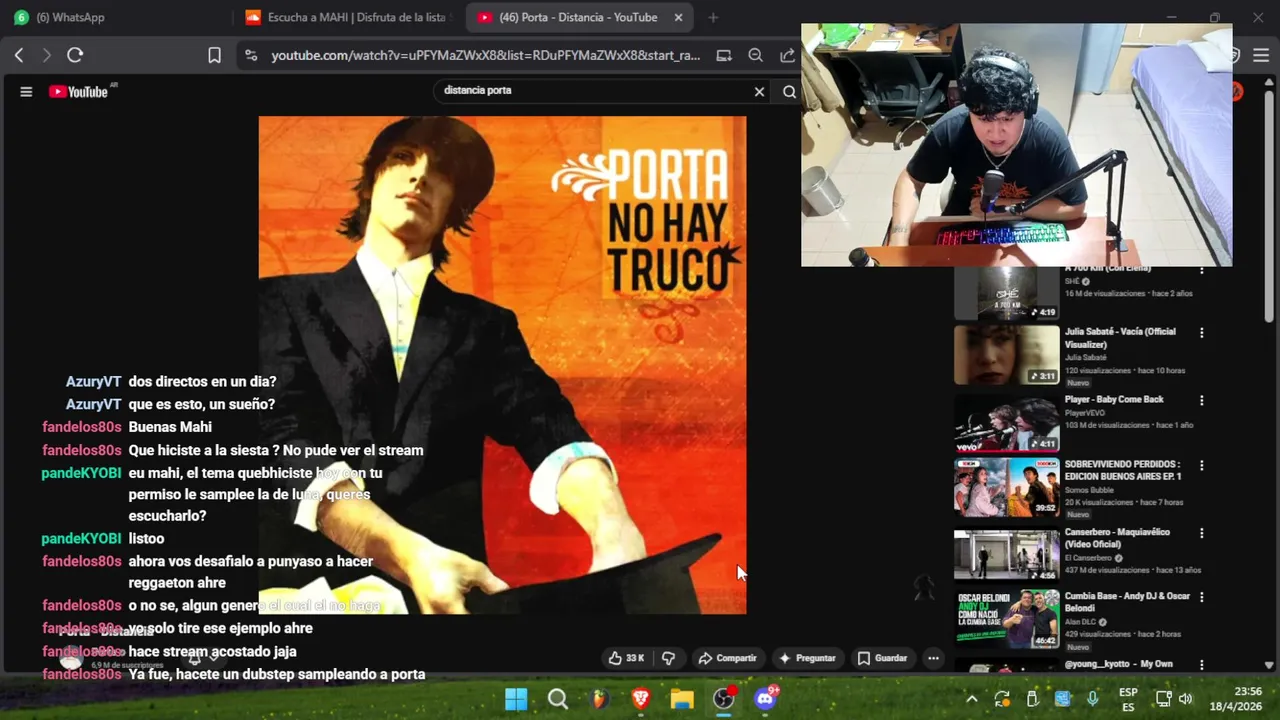Open the 'SOBREVIVIENDO PERDIDOS : EDICION BUENOS AIRES' title
The image size is (1280, 720).
pos(1123,470)
